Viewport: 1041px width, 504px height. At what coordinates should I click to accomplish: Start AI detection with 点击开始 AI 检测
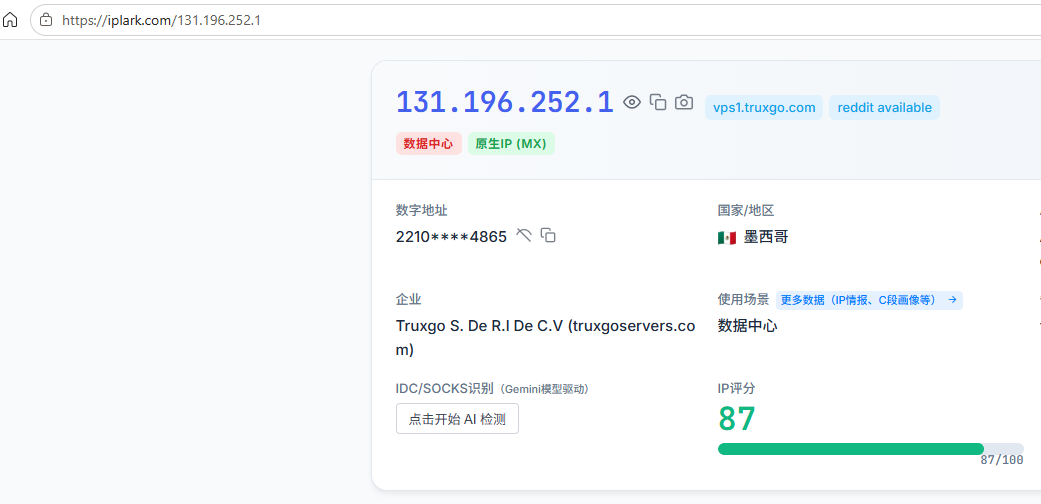(457, 419)
